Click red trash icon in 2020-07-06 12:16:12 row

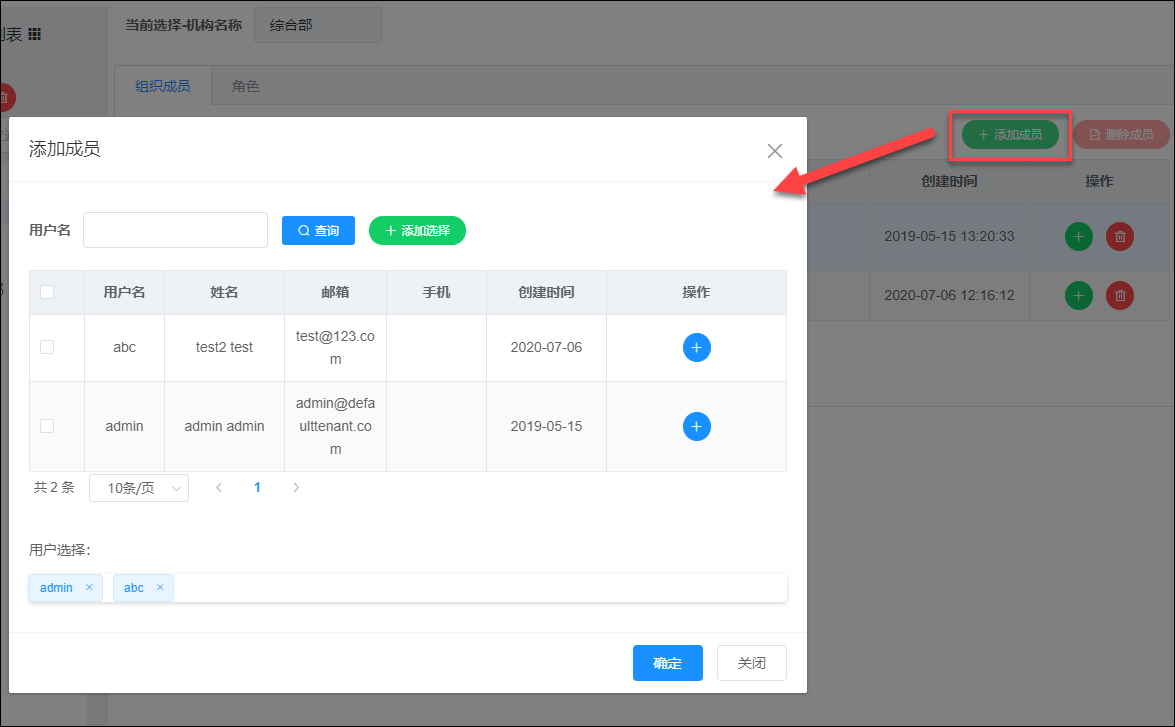pyautogui.click(x=1120, y=295)
